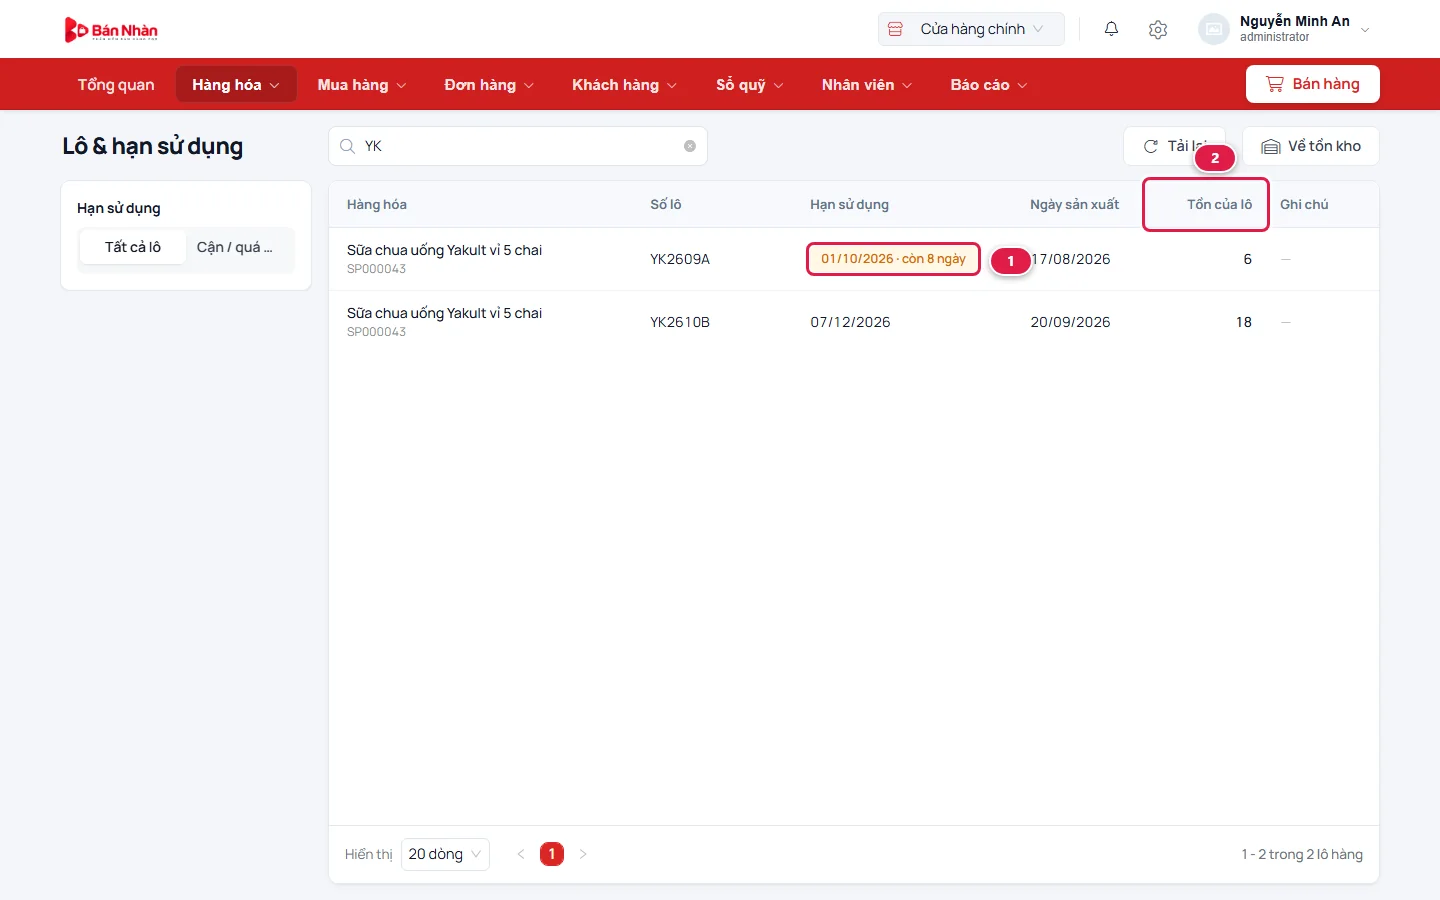Click the Hàng hóa column header
The image size is (1440, 900).
377,204
